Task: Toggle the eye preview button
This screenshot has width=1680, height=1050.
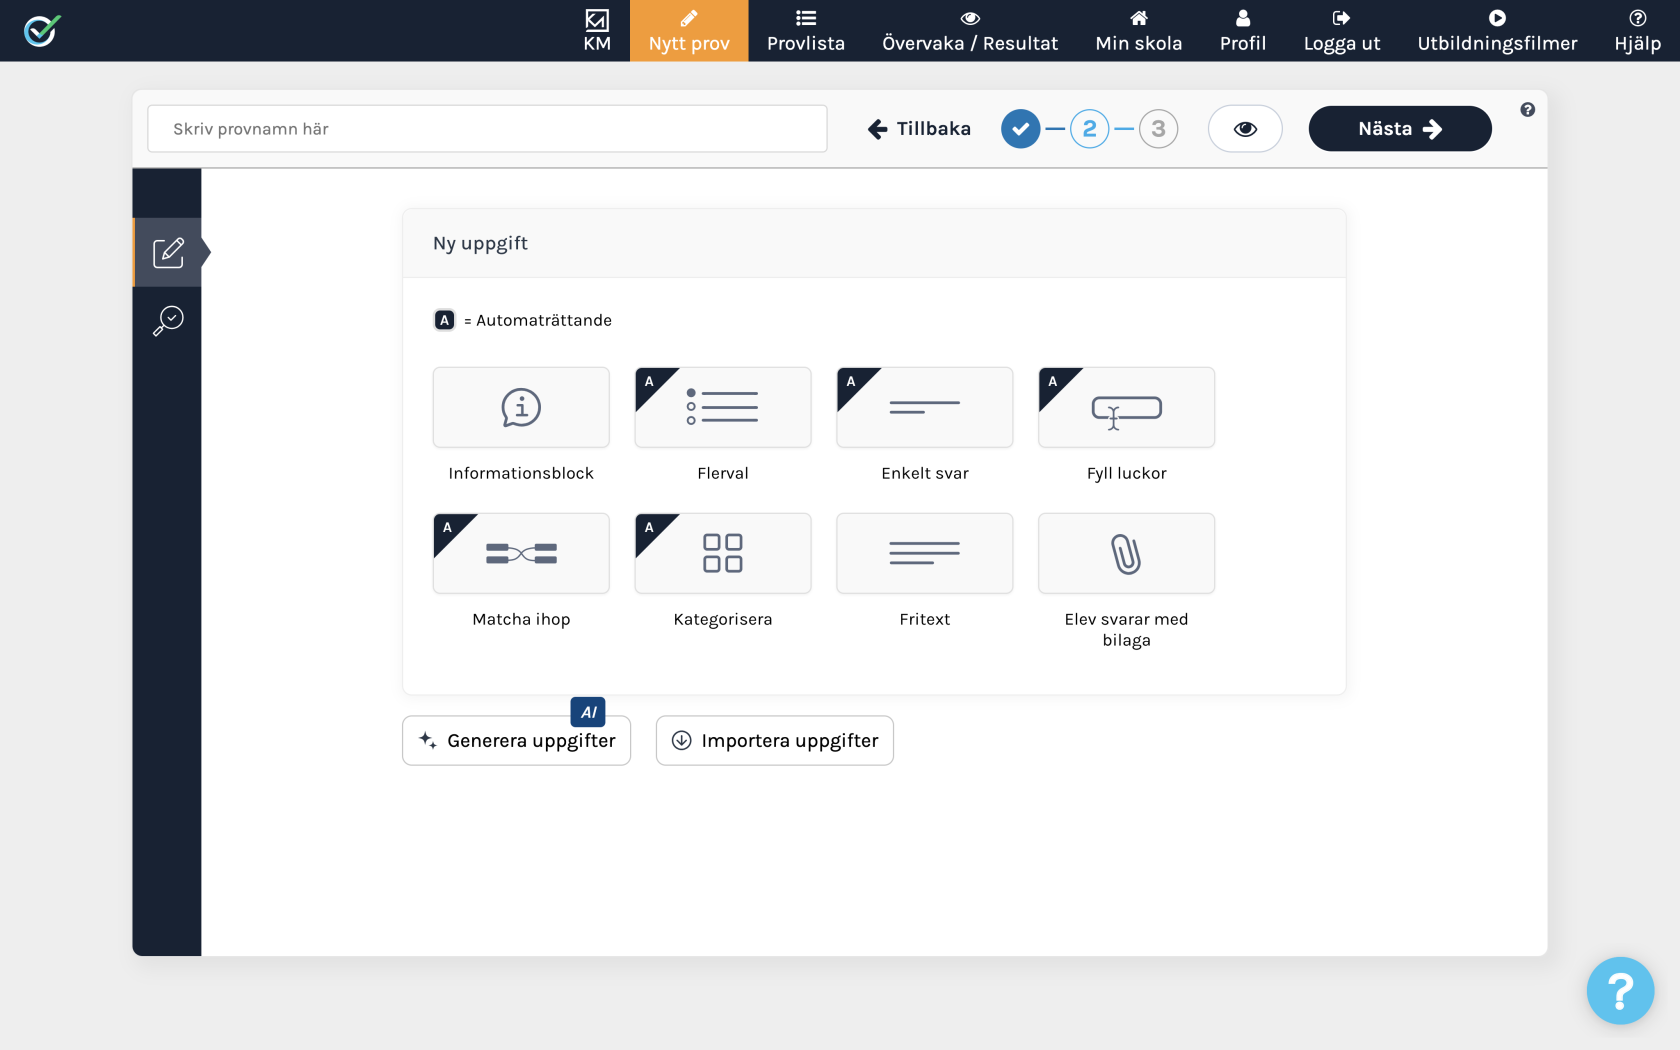Action: pyautogui.click(x=1245, y=129)
